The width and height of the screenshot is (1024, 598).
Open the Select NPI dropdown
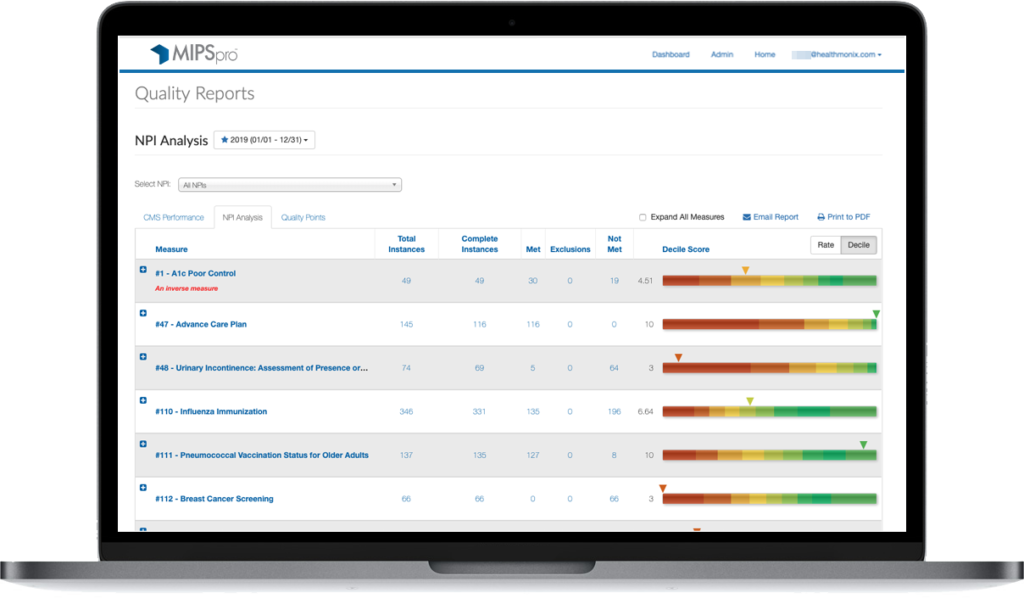coord(290,184)
